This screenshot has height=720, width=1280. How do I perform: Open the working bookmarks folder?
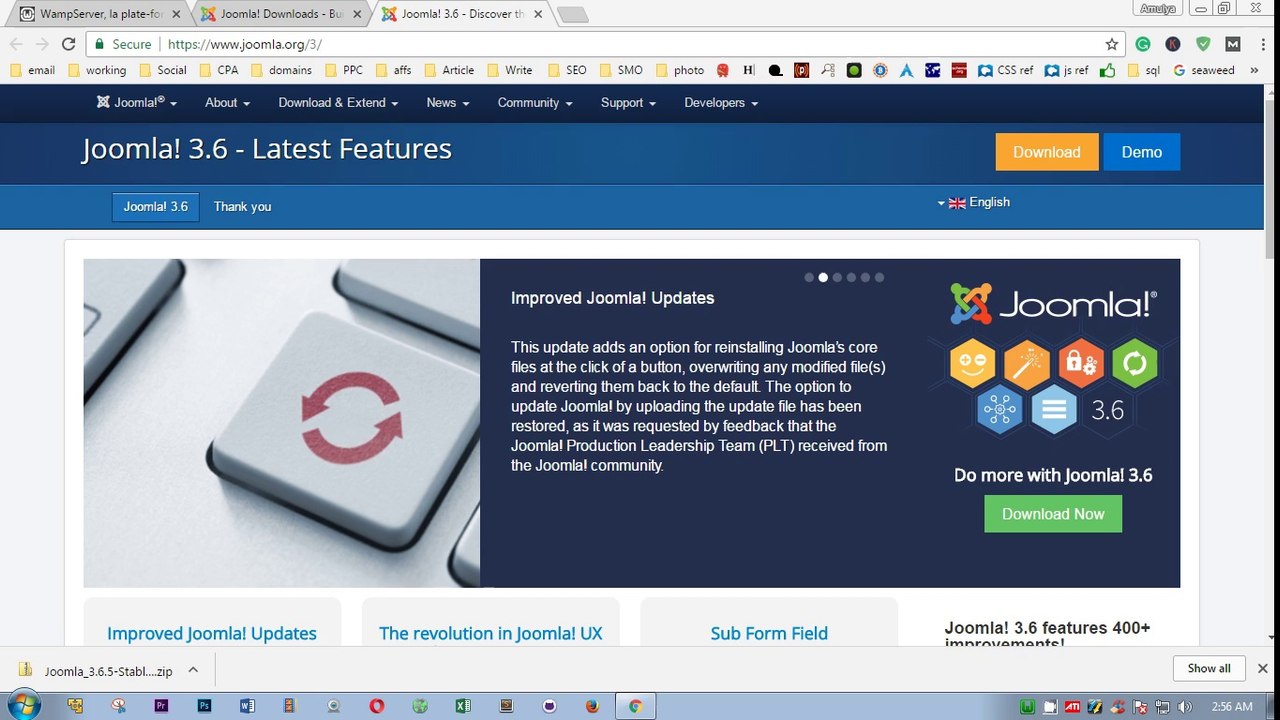point(97,70)
